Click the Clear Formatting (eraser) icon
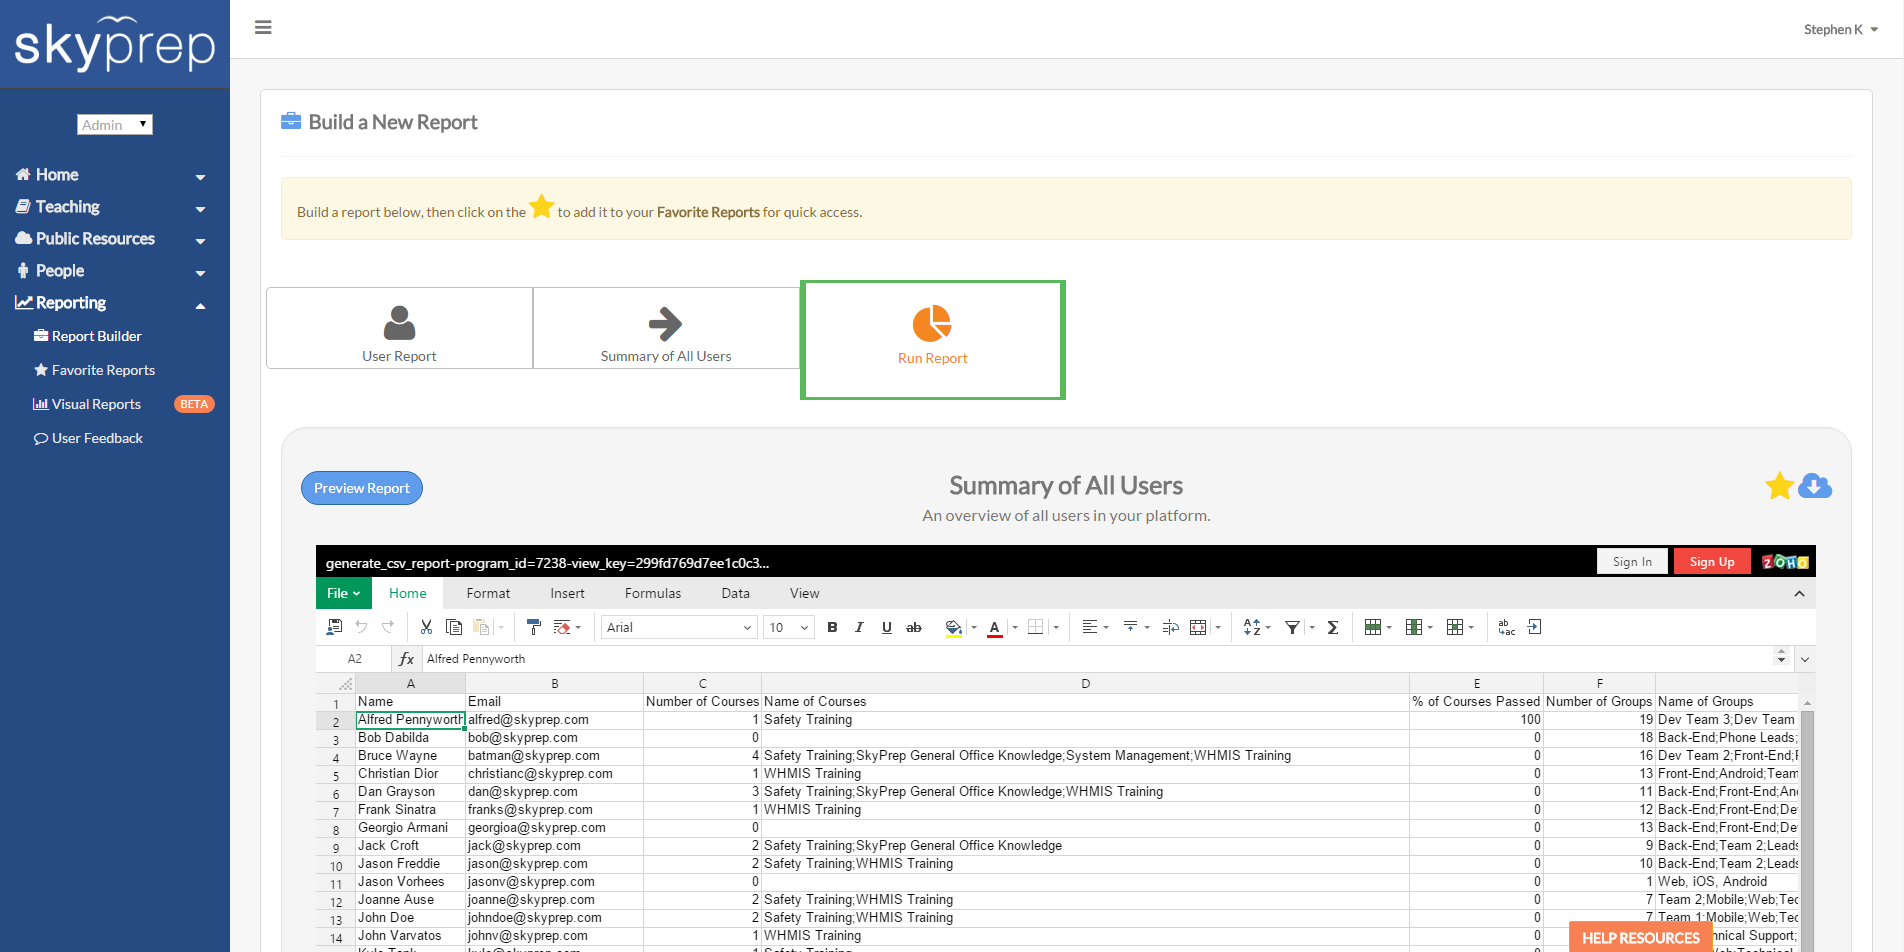The image size is (1904, 952). coord(563,627)
